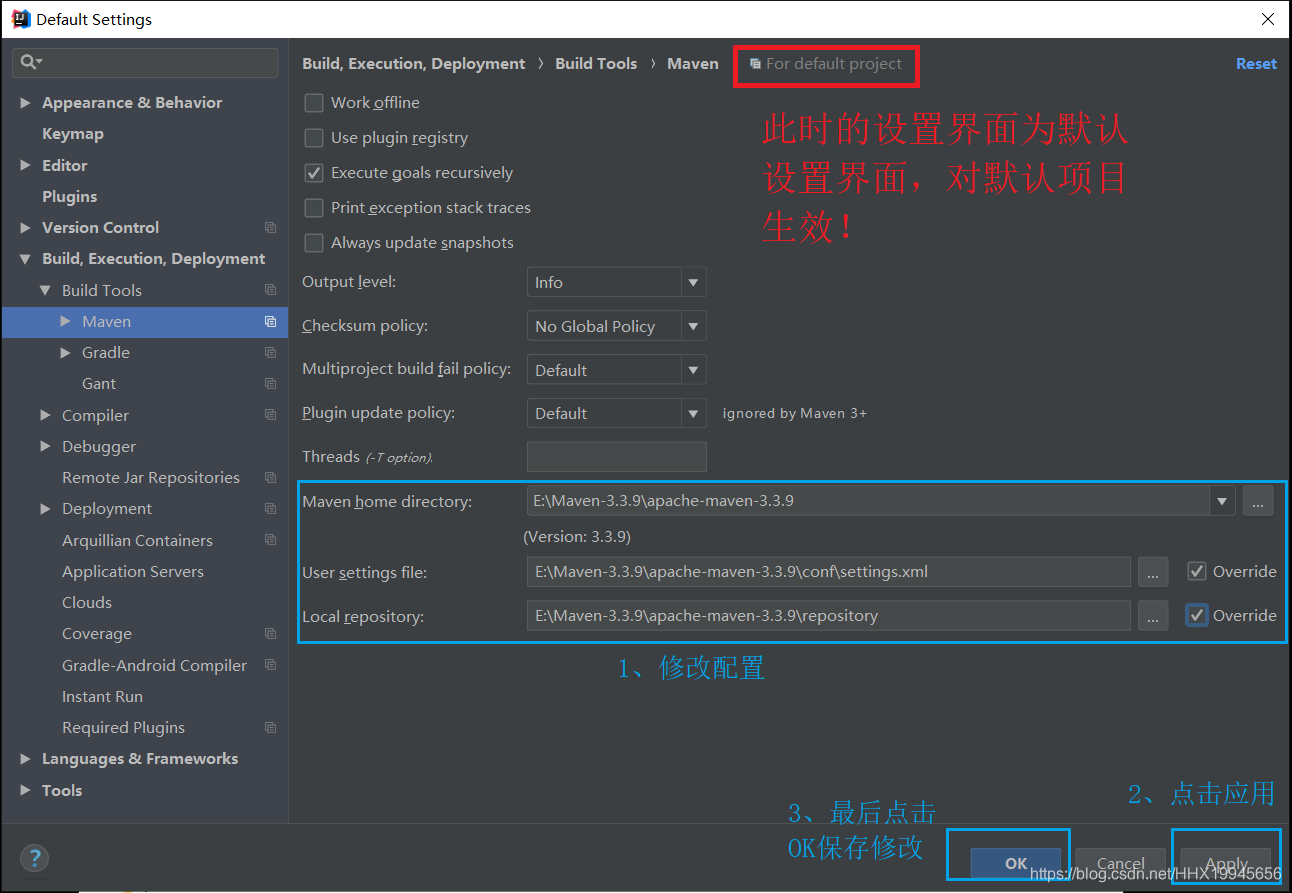Click Build, Execution, Deployment breadcrumb
Screen dimensions: 1292x893
coord(413,64)
